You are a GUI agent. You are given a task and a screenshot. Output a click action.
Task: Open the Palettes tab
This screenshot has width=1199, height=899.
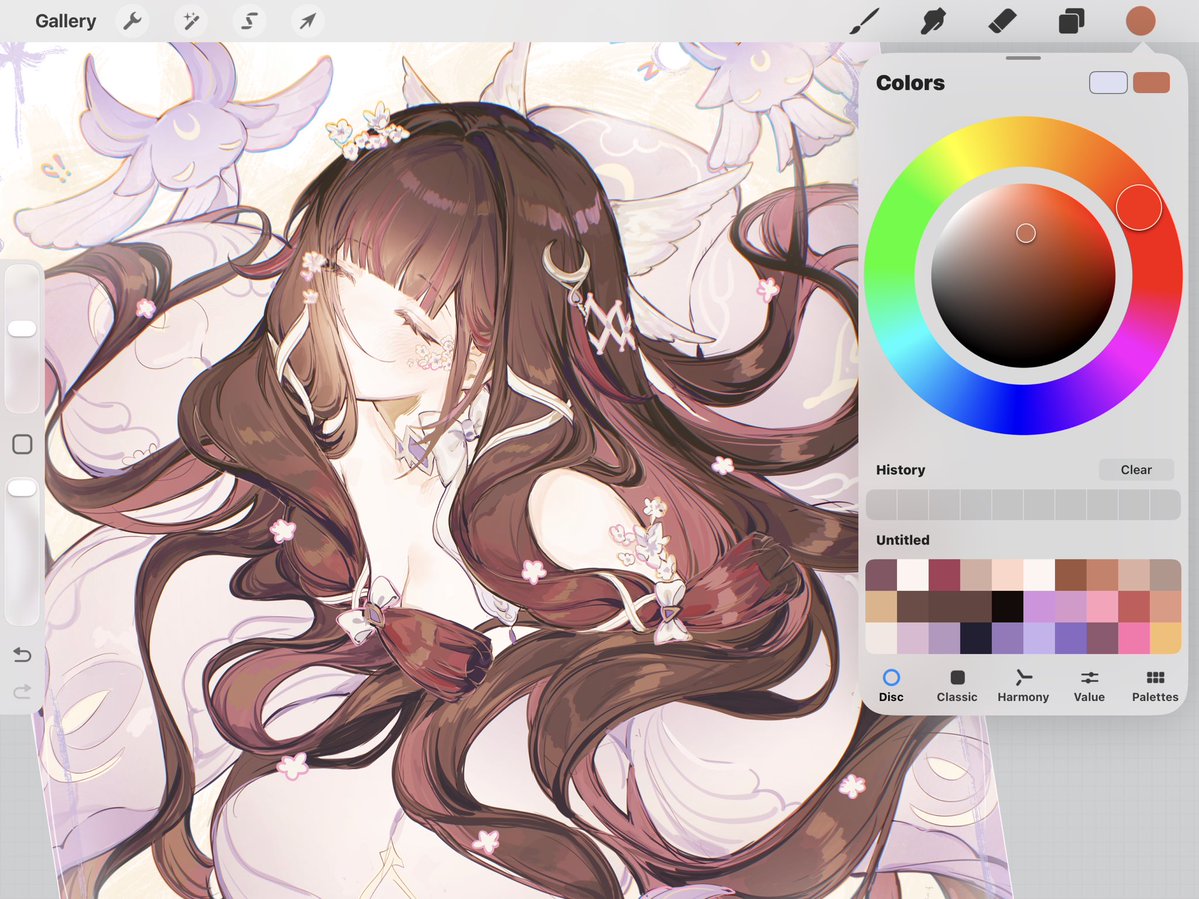pyautogui.click(x=1155, y=686)
